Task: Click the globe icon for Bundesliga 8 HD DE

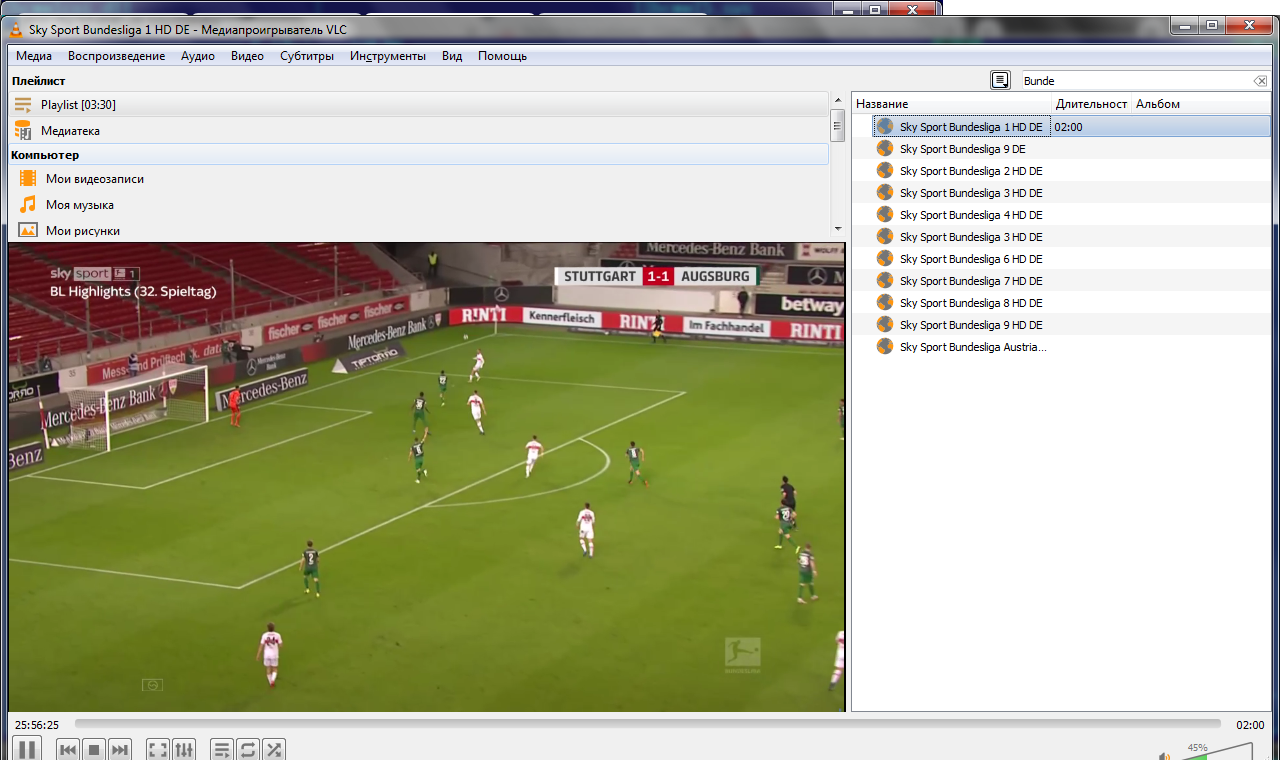Action: click(885, 303)
